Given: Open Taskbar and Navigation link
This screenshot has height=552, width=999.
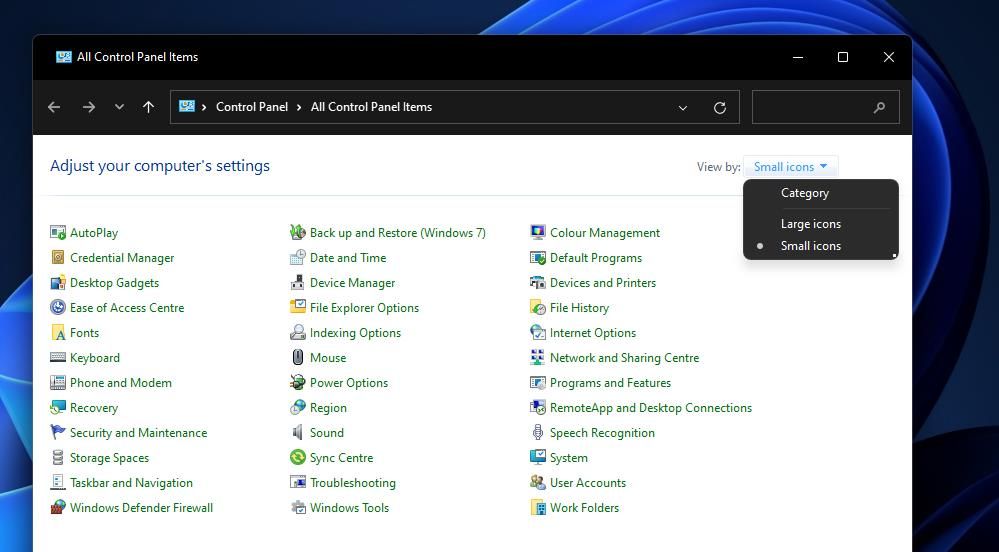Looking at the screenshot, I should pos(131,483).
